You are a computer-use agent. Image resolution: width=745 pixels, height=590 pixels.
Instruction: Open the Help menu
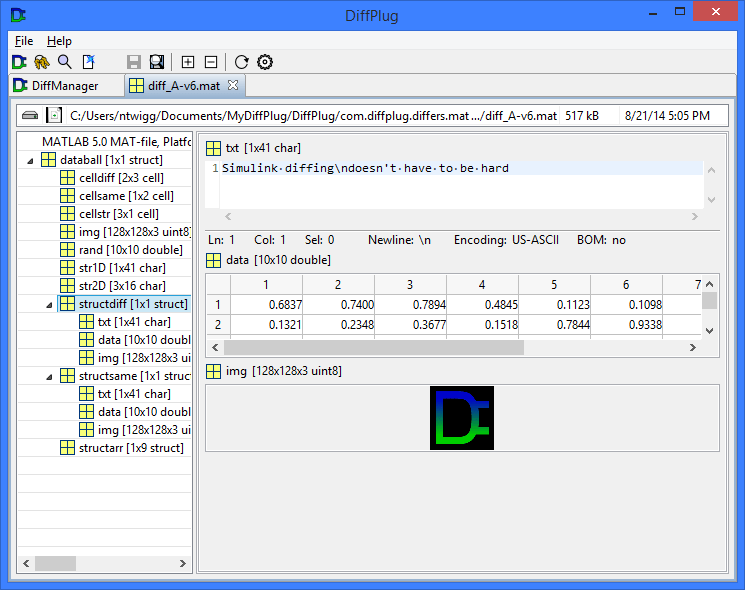tap(59, 41)
